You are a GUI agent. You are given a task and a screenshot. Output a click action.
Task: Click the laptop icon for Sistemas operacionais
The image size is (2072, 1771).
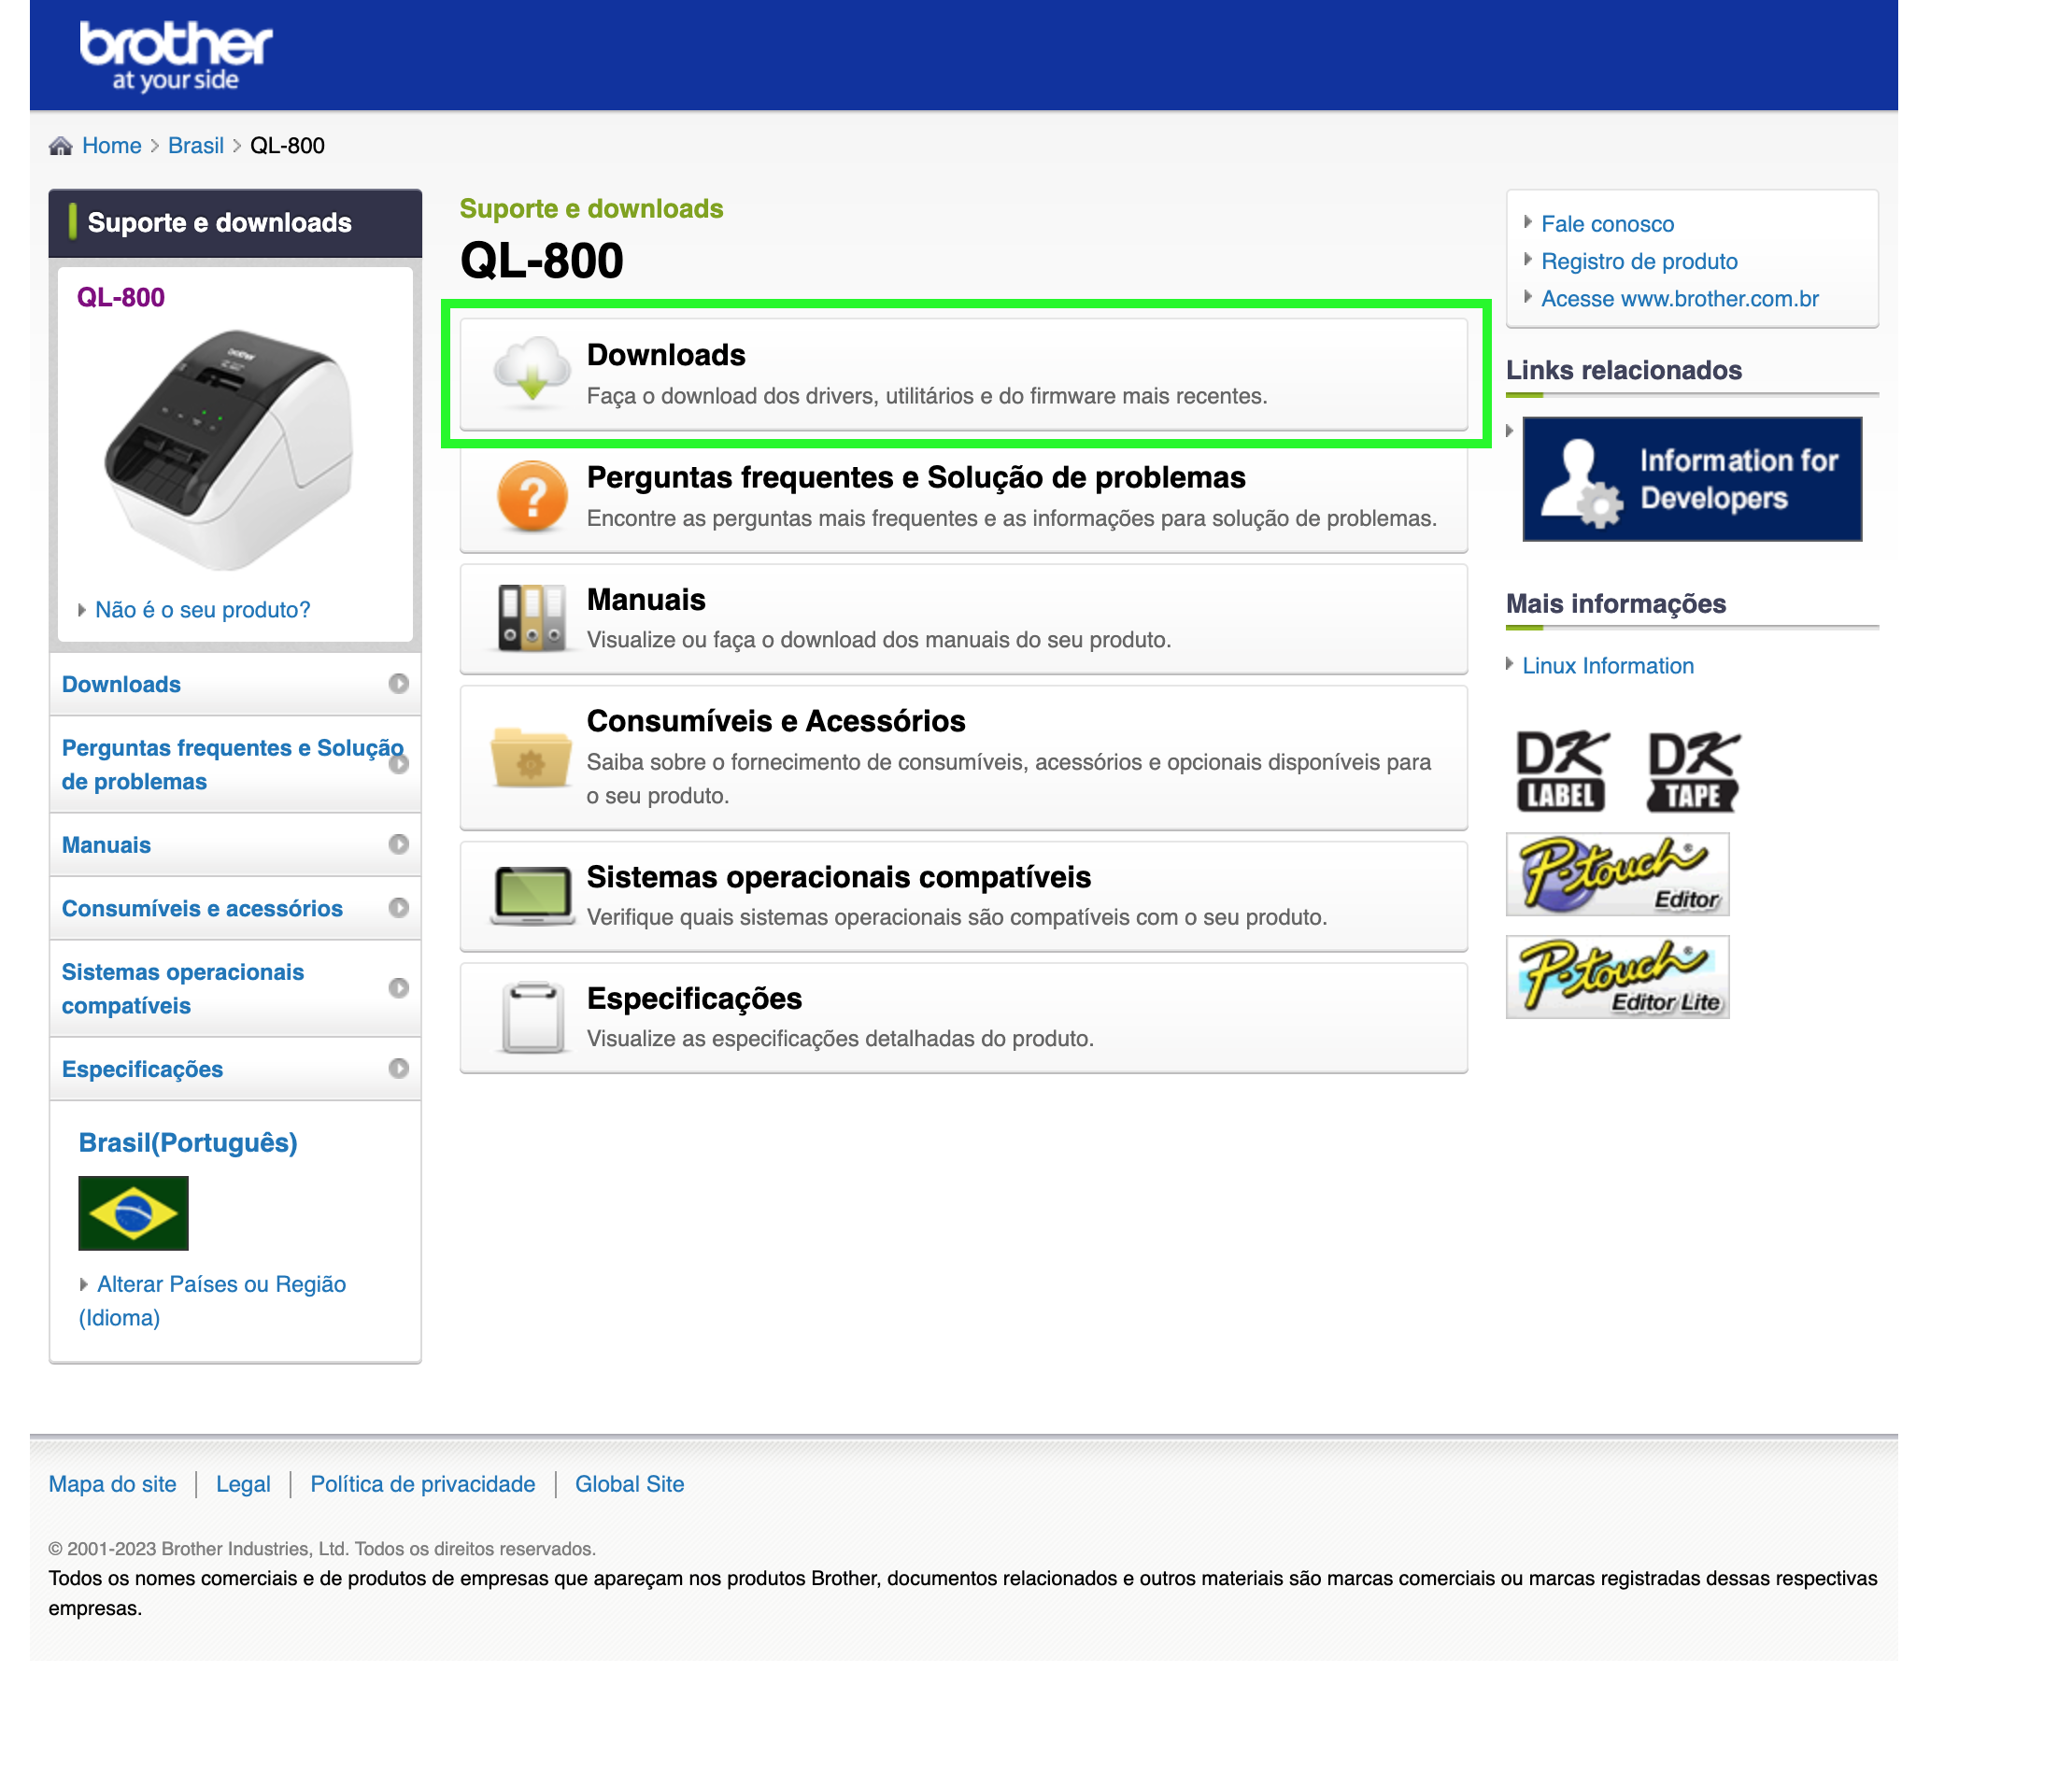(x=532, y=896)
